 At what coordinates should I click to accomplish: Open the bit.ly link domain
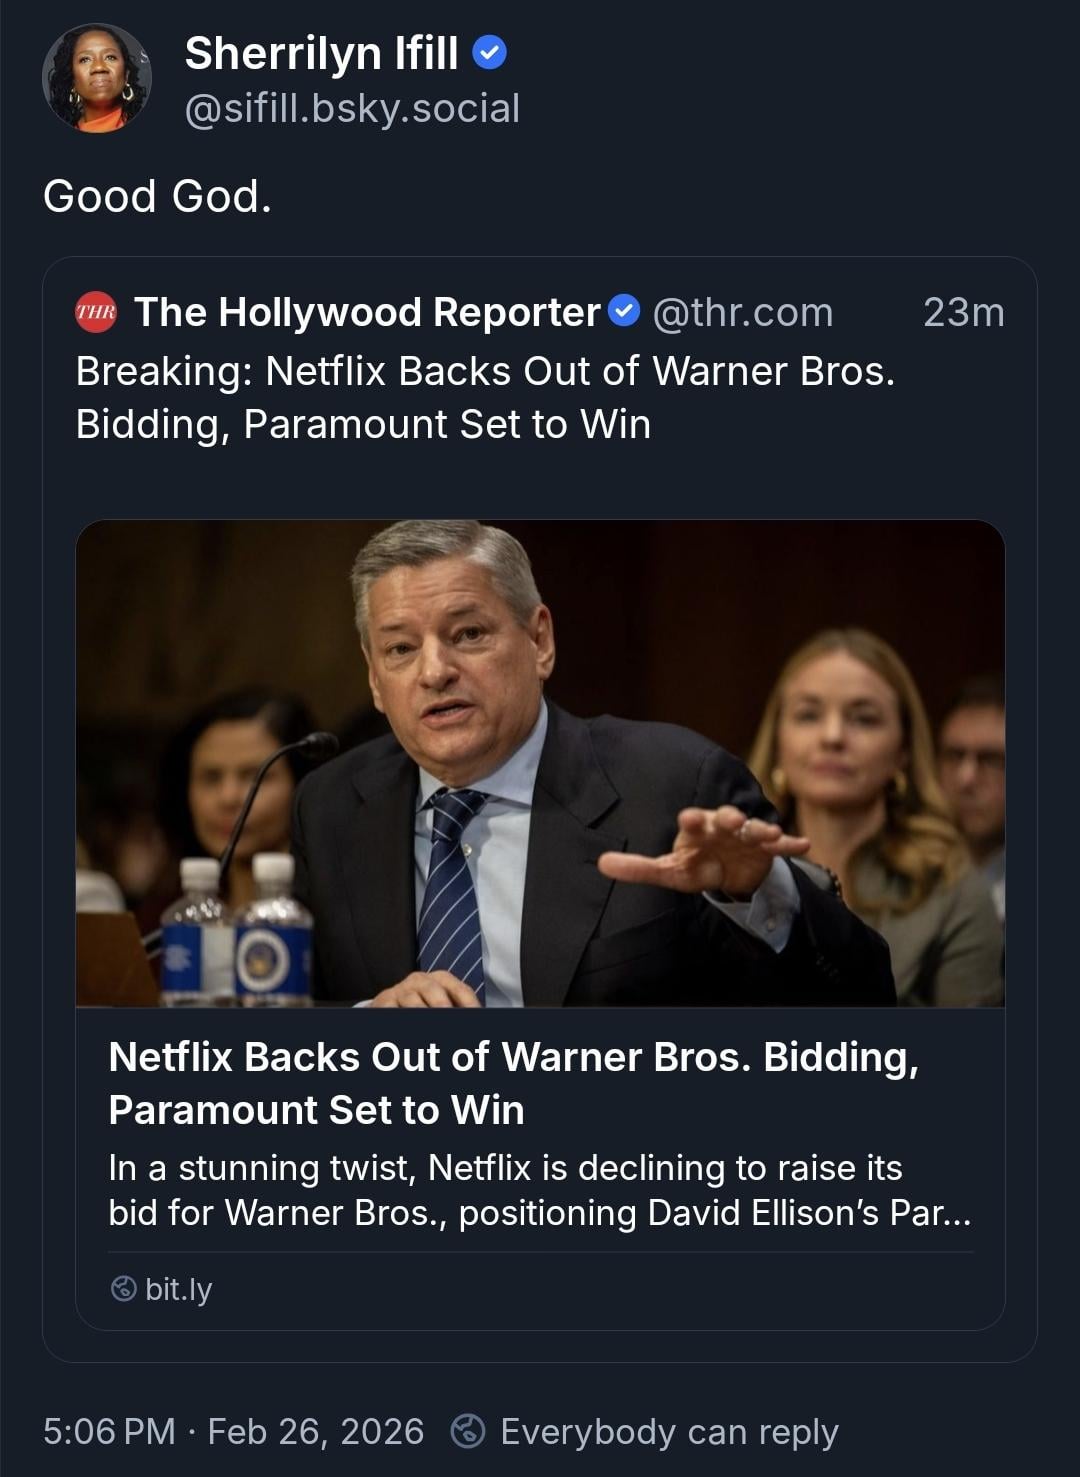[x=178, y=1289]
